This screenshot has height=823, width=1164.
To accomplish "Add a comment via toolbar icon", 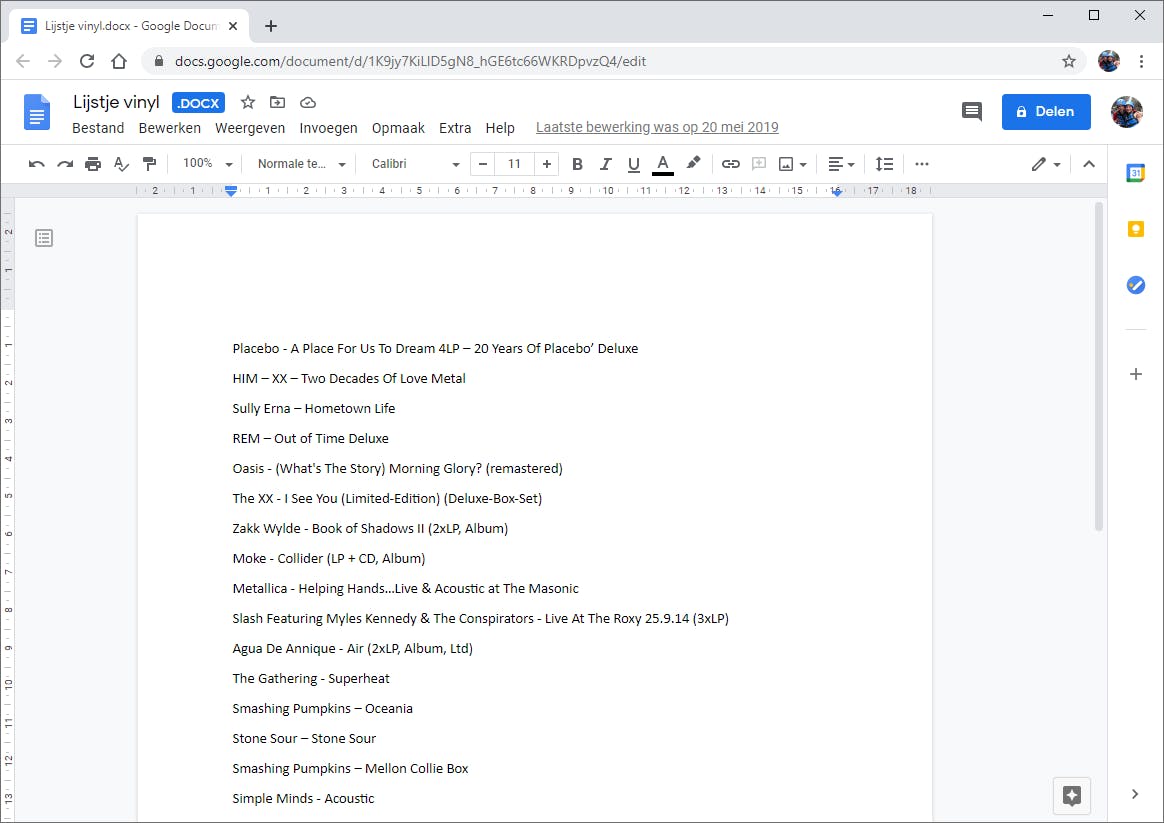I will 759,164.
